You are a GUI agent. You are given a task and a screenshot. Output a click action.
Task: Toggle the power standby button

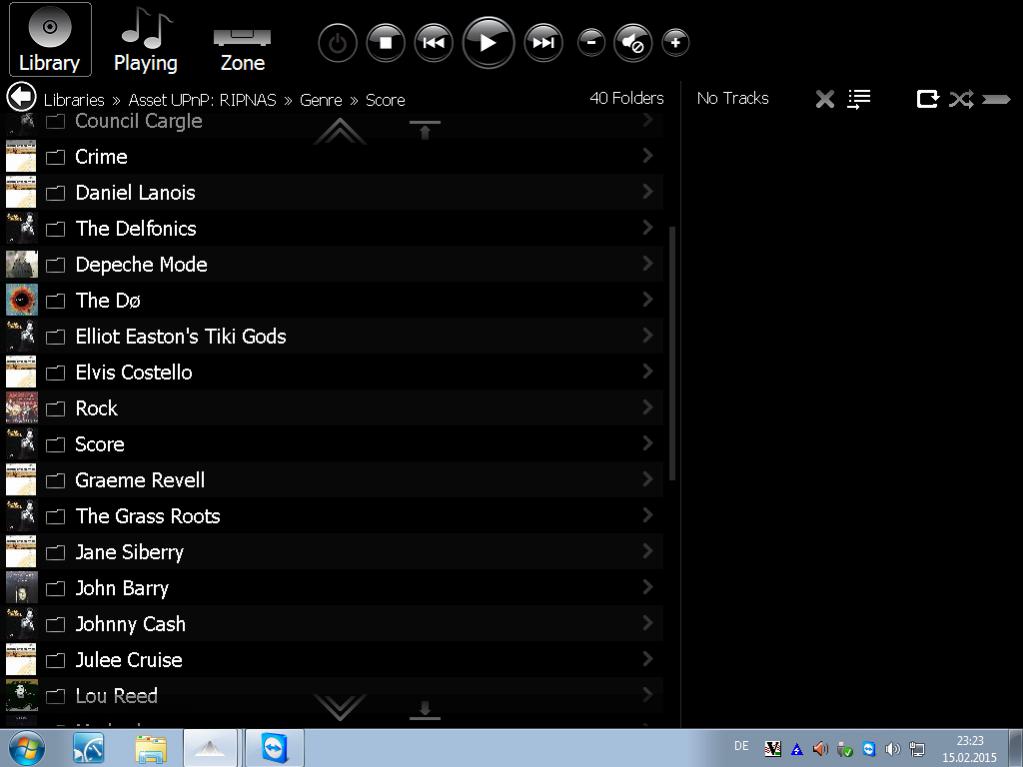point(338,43)
